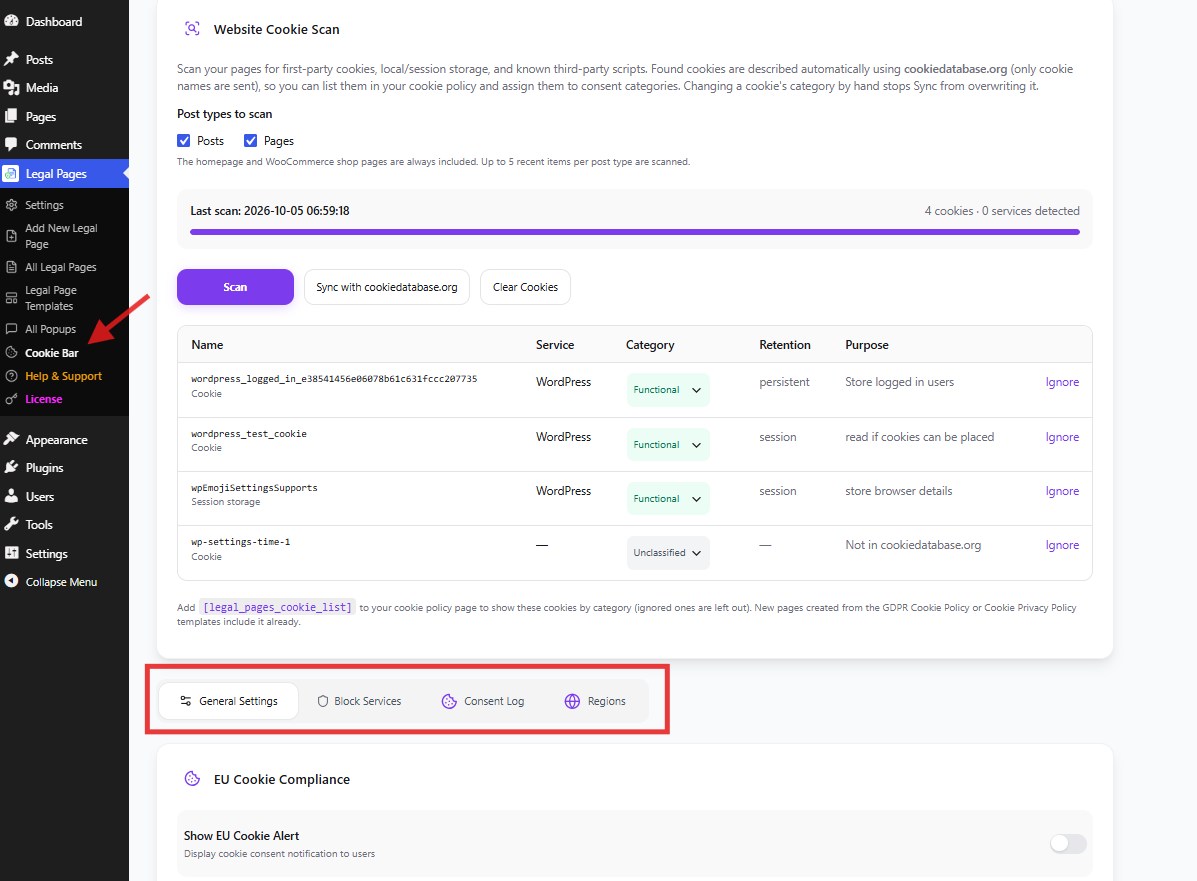Open Legal Page Templates submenu item
The image size is (1197, 881).
pos(50,298)
